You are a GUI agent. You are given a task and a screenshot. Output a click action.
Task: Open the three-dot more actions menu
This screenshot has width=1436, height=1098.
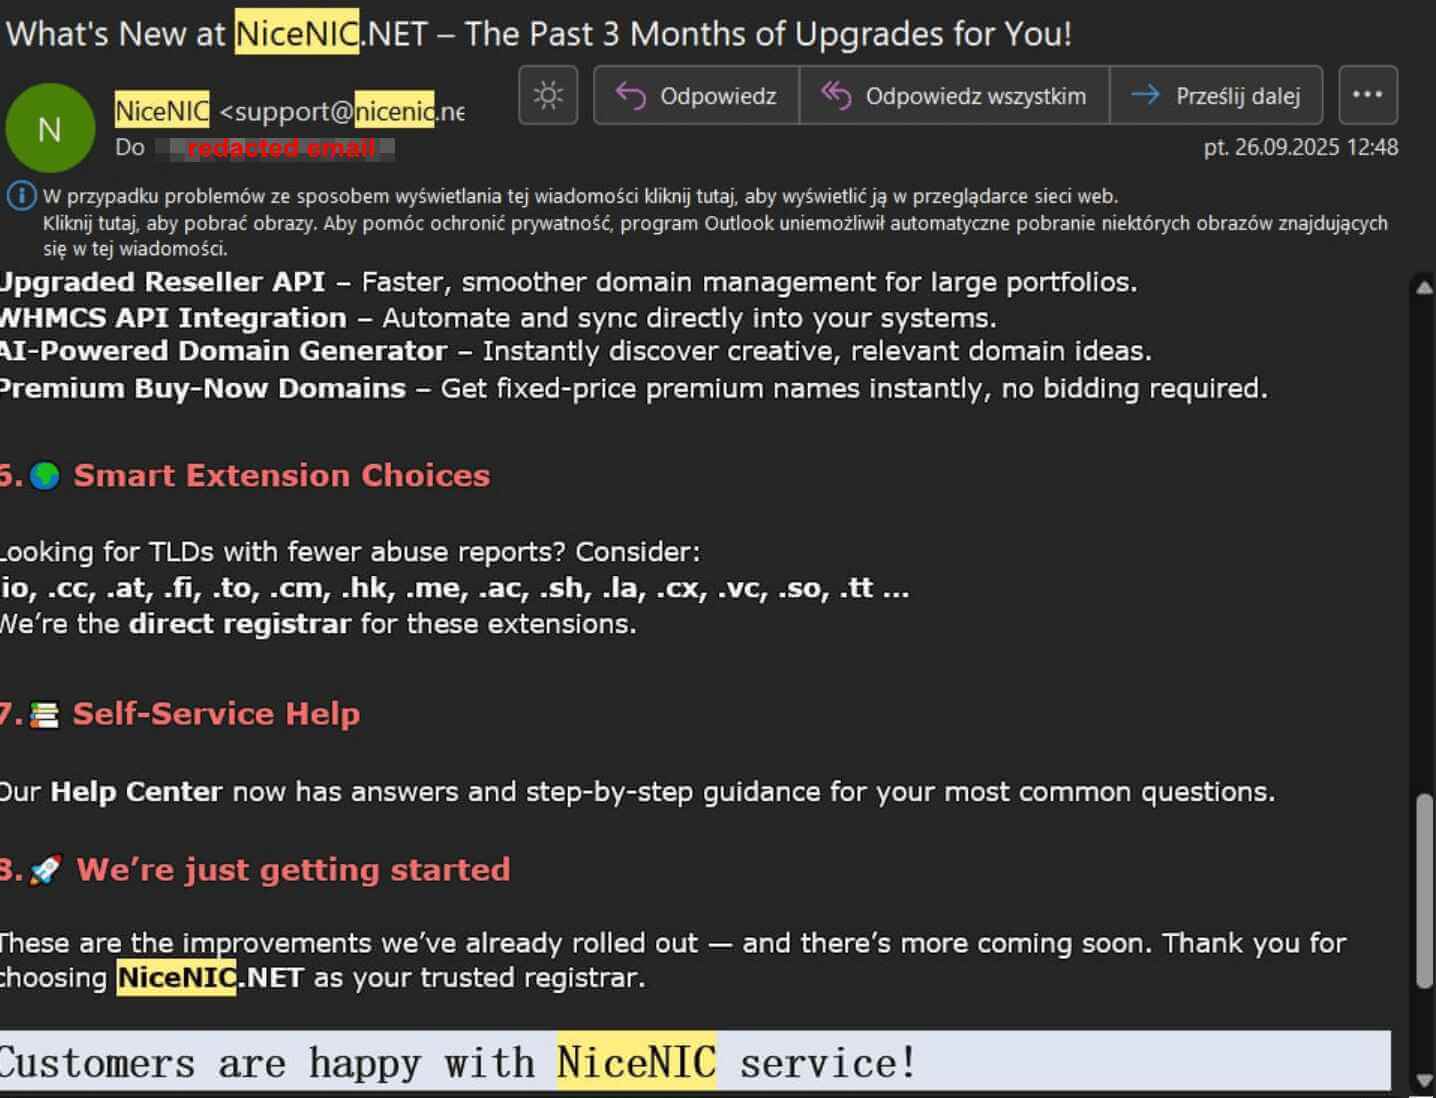1367,96
